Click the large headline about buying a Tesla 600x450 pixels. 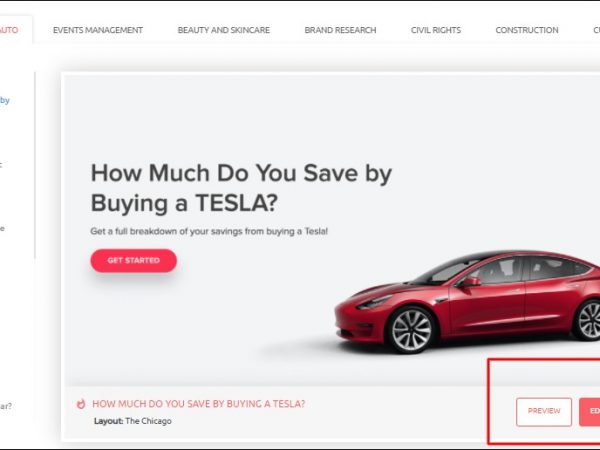241,188
